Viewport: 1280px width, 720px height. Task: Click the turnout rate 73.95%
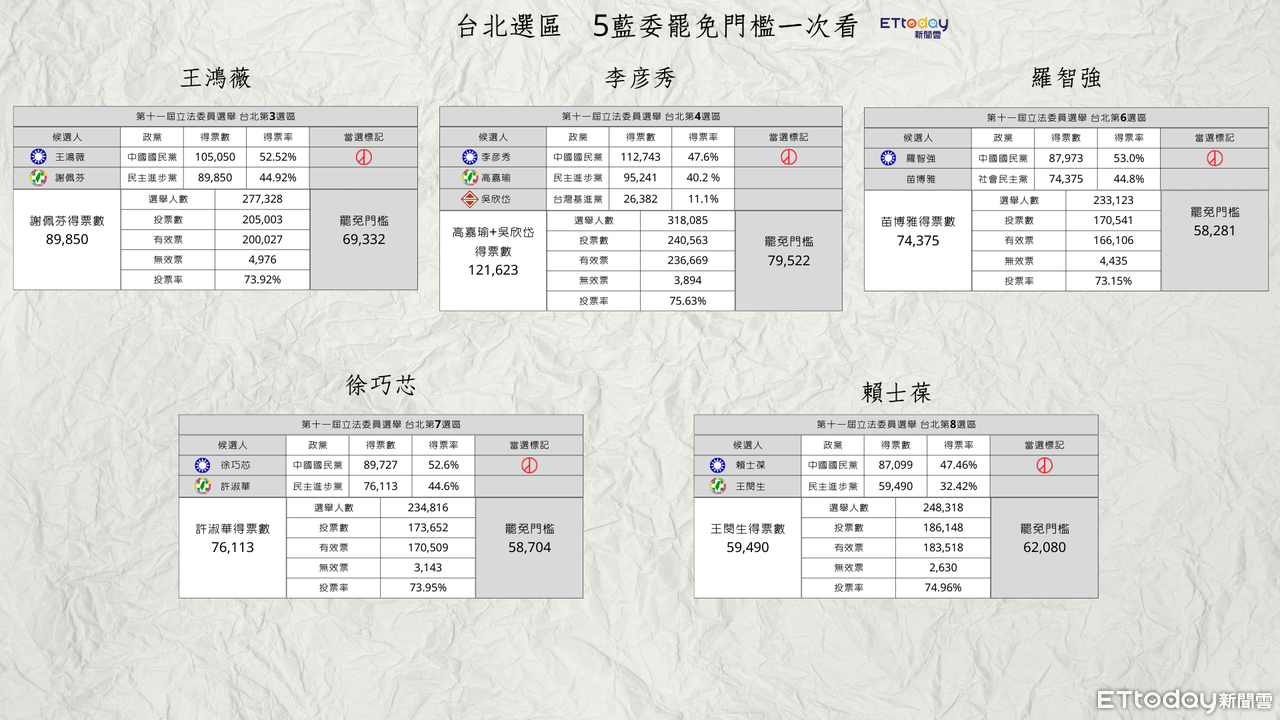click(x=427, y=588)
